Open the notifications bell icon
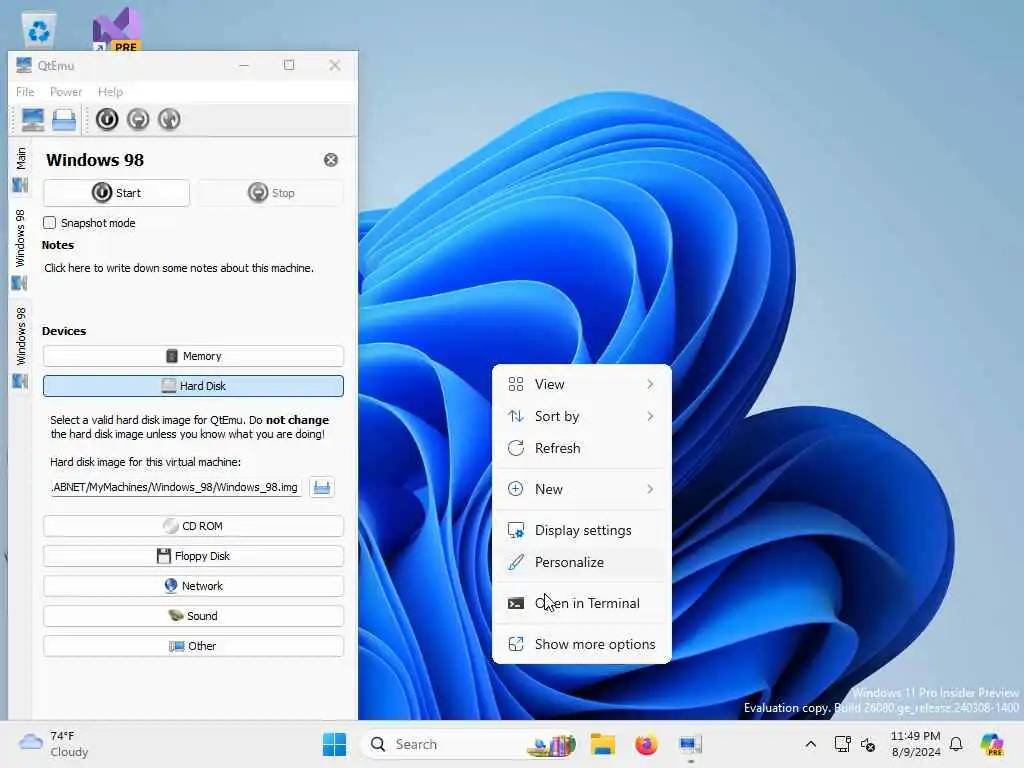1024x768 pixels. pyautogui.click(x=957, y=745)
